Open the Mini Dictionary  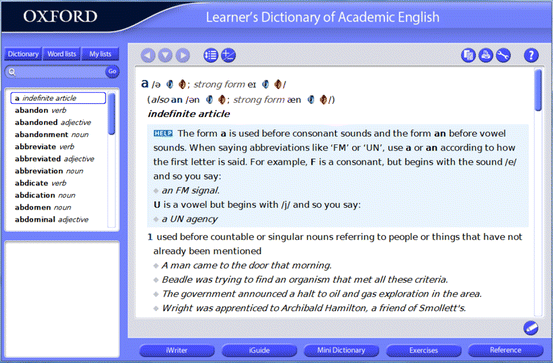coord(341,350)
